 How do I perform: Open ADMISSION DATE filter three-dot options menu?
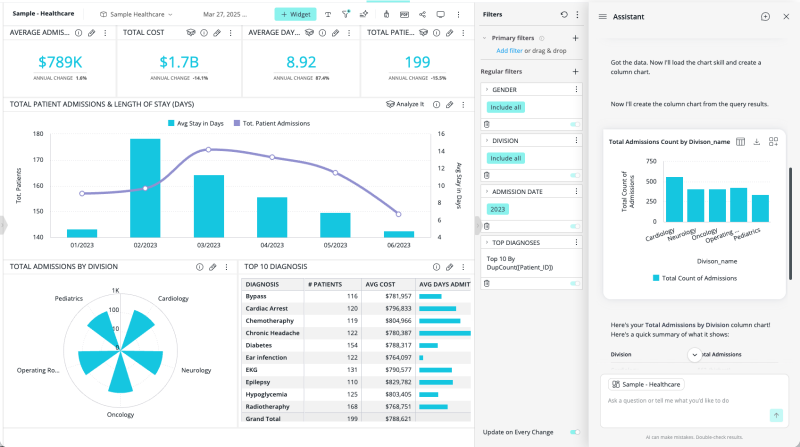tap(577, 191)
